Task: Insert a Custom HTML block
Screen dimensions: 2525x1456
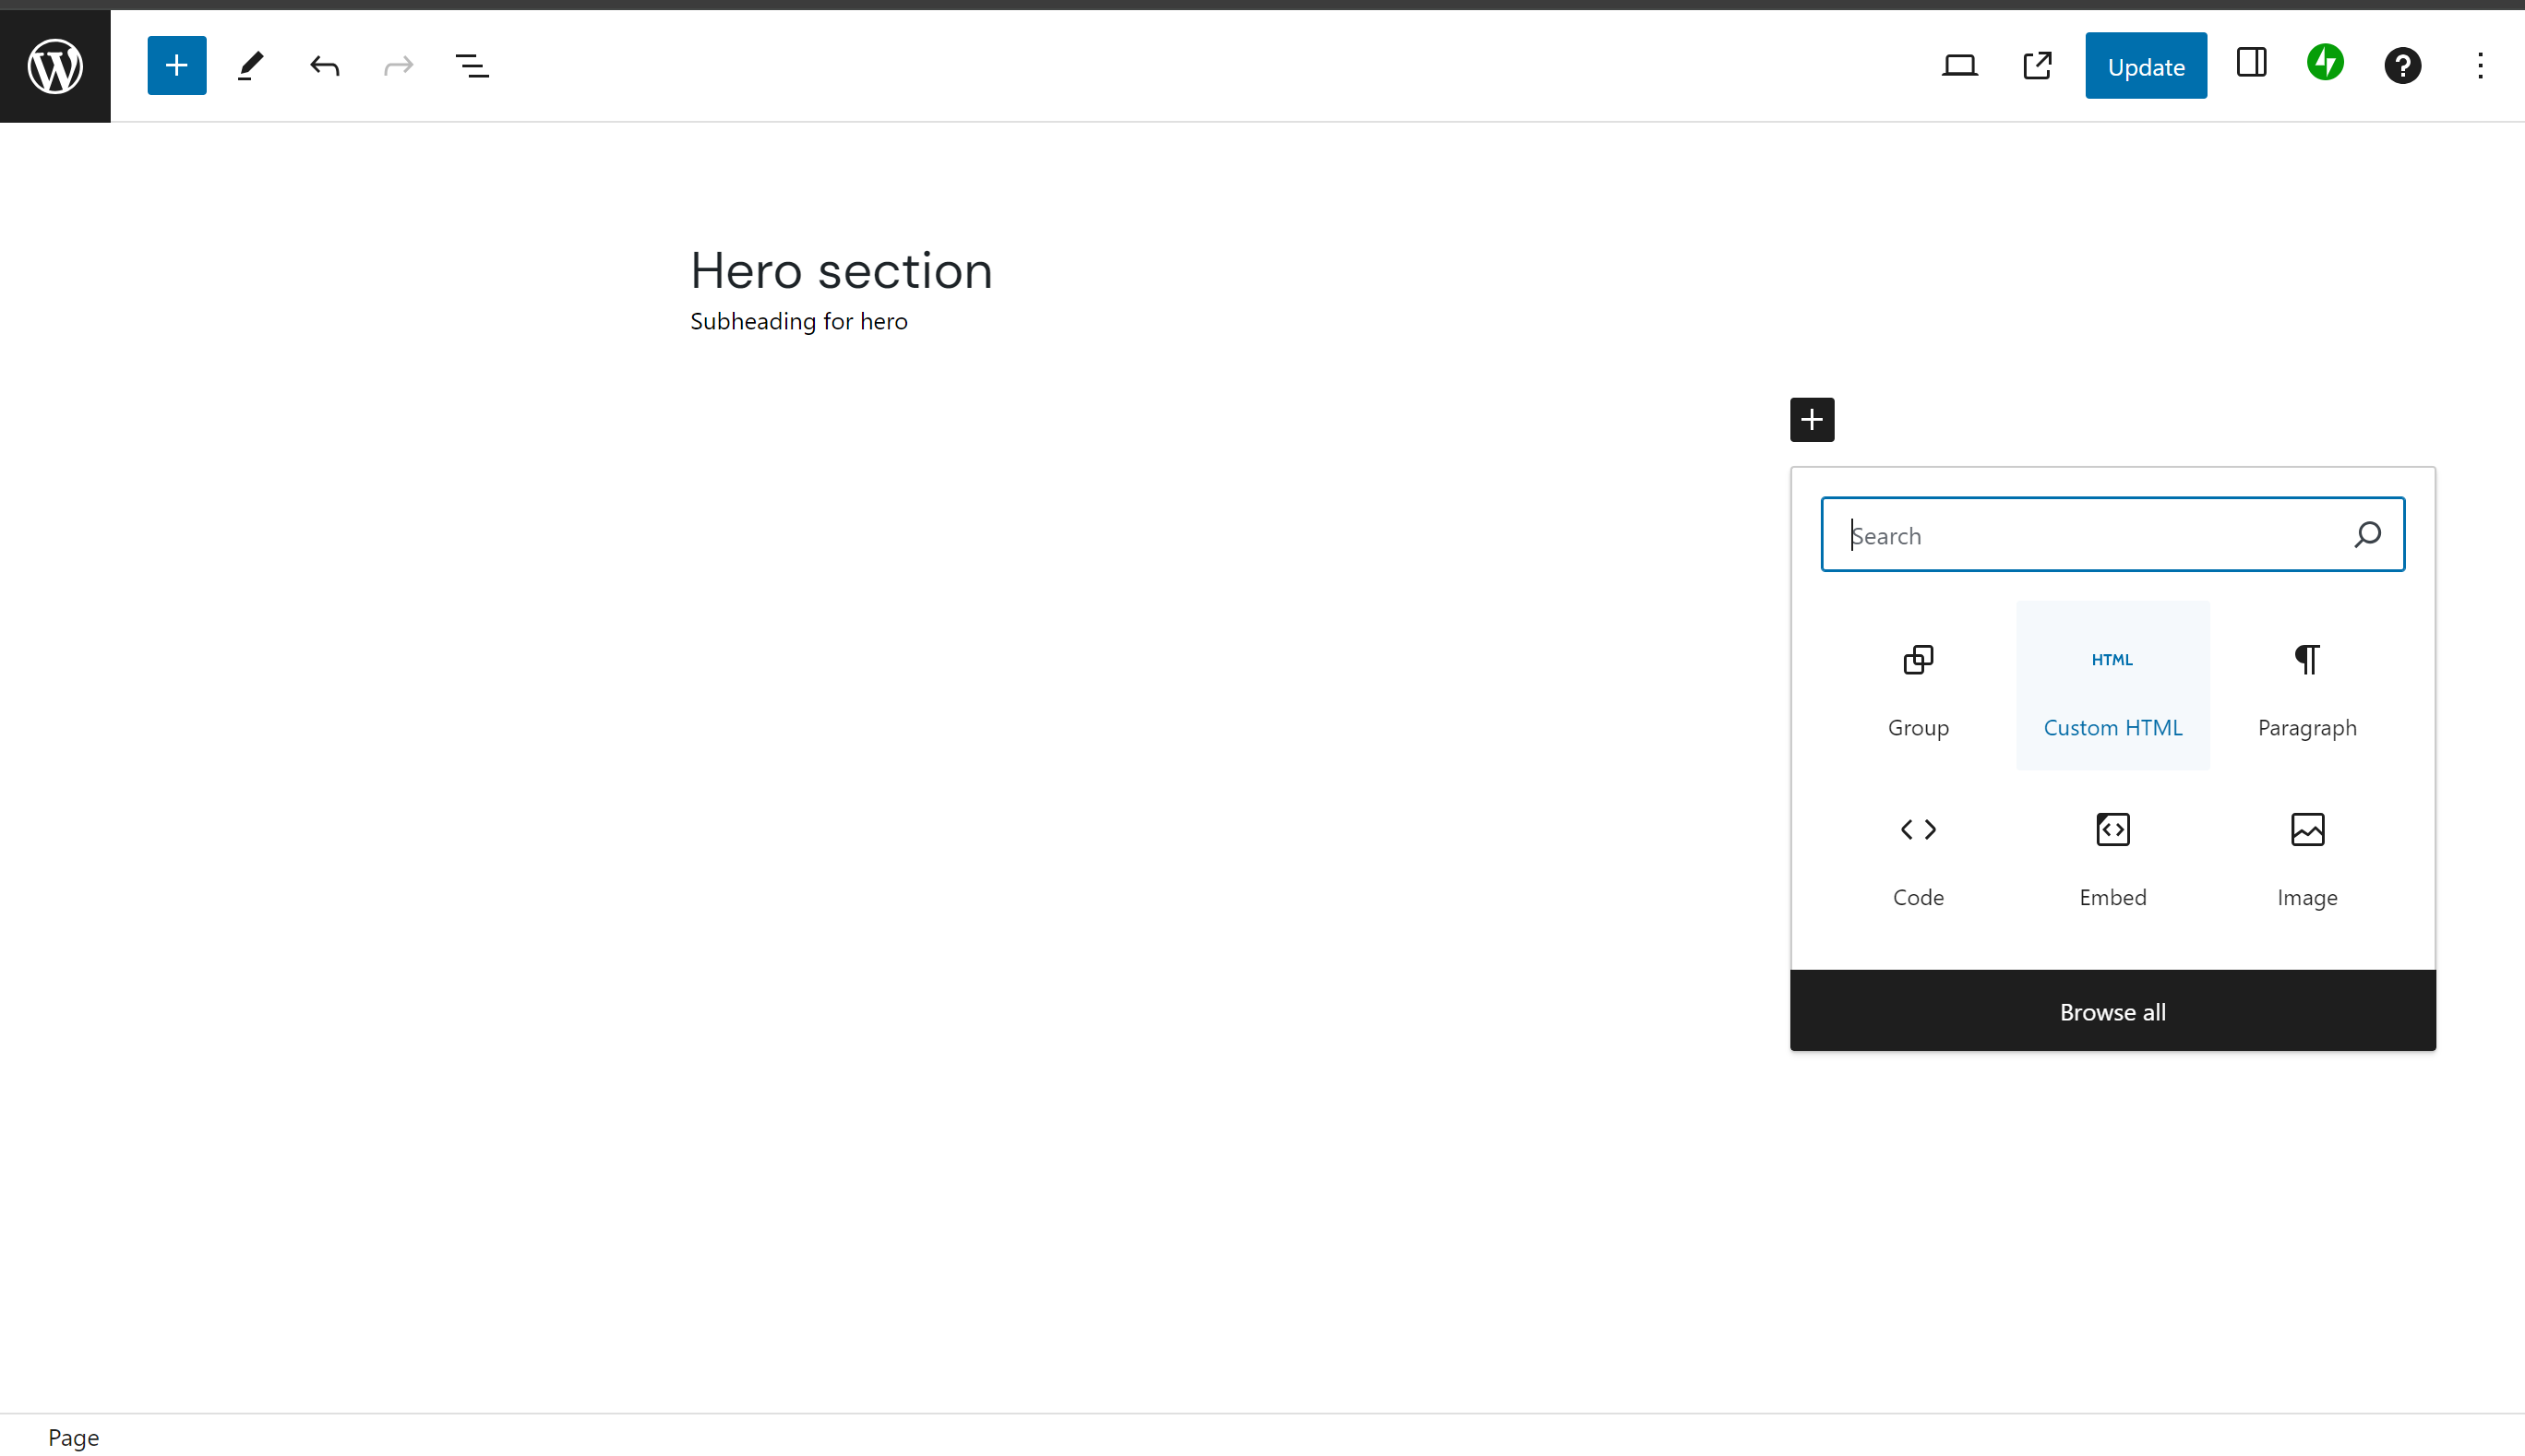Action: click(2112, 686)
